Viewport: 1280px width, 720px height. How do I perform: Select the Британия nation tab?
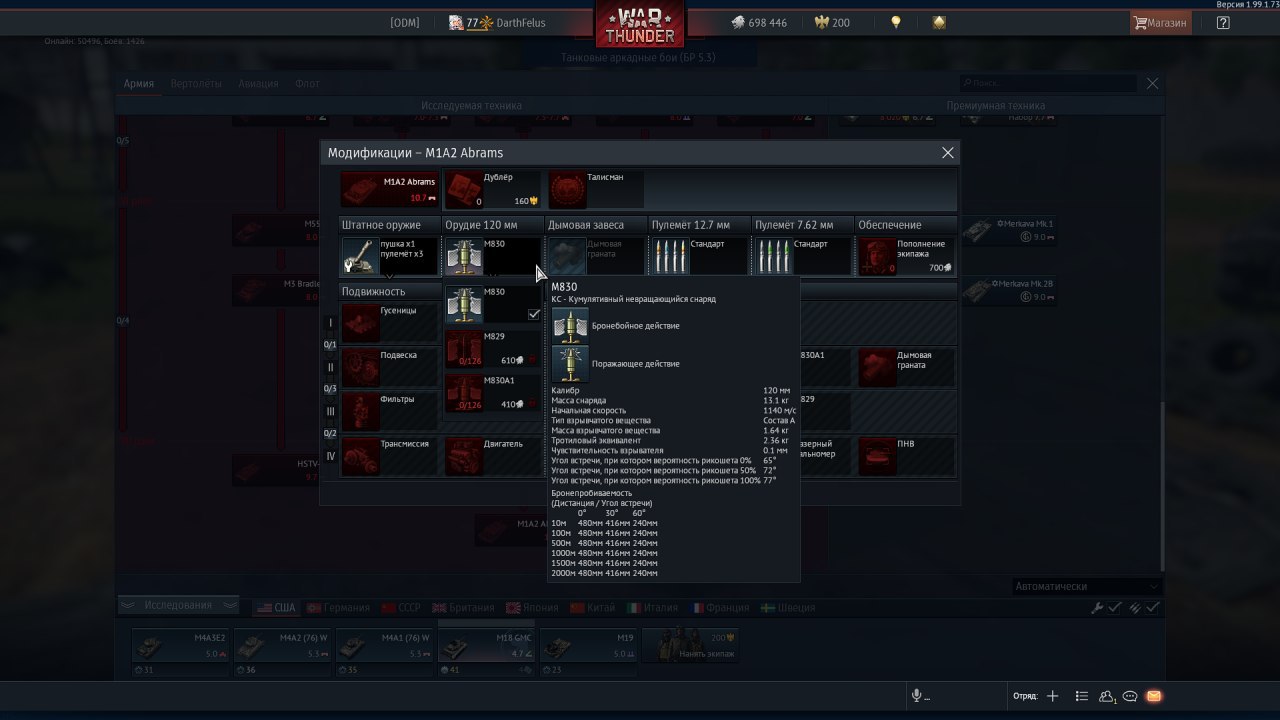click(463, 608)
